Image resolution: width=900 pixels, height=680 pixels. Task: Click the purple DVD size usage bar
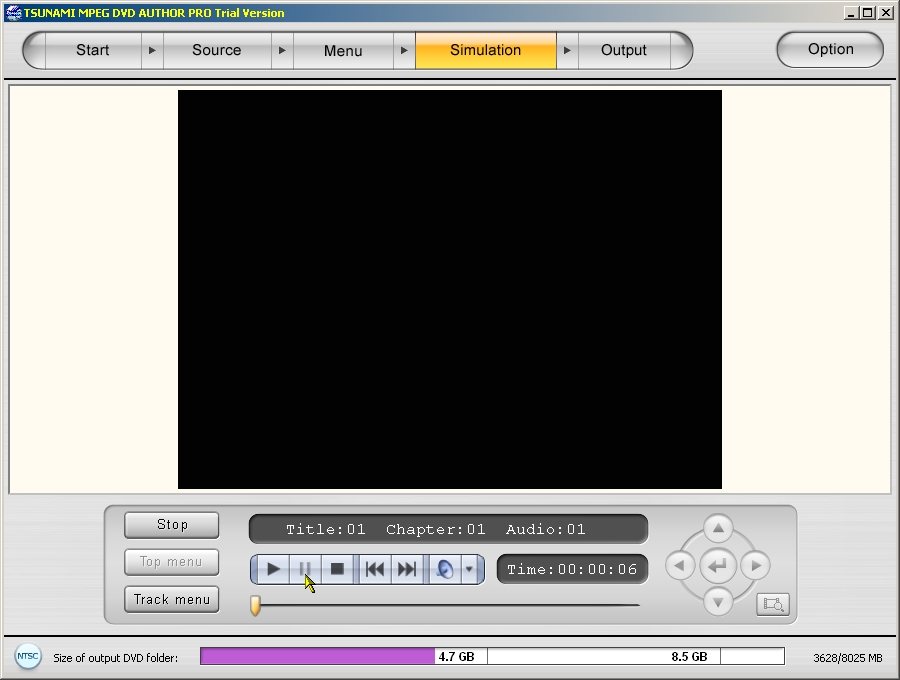[x=317, y=656]
